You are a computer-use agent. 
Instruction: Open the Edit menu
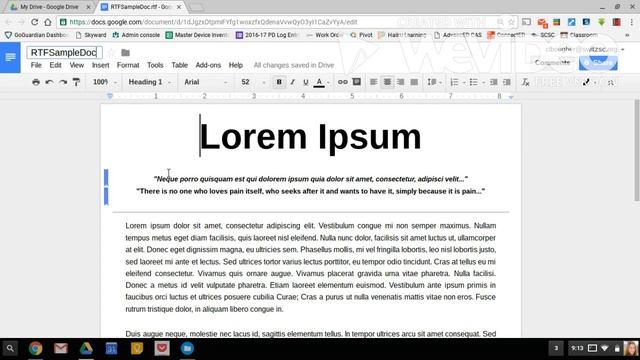[55, 65]
